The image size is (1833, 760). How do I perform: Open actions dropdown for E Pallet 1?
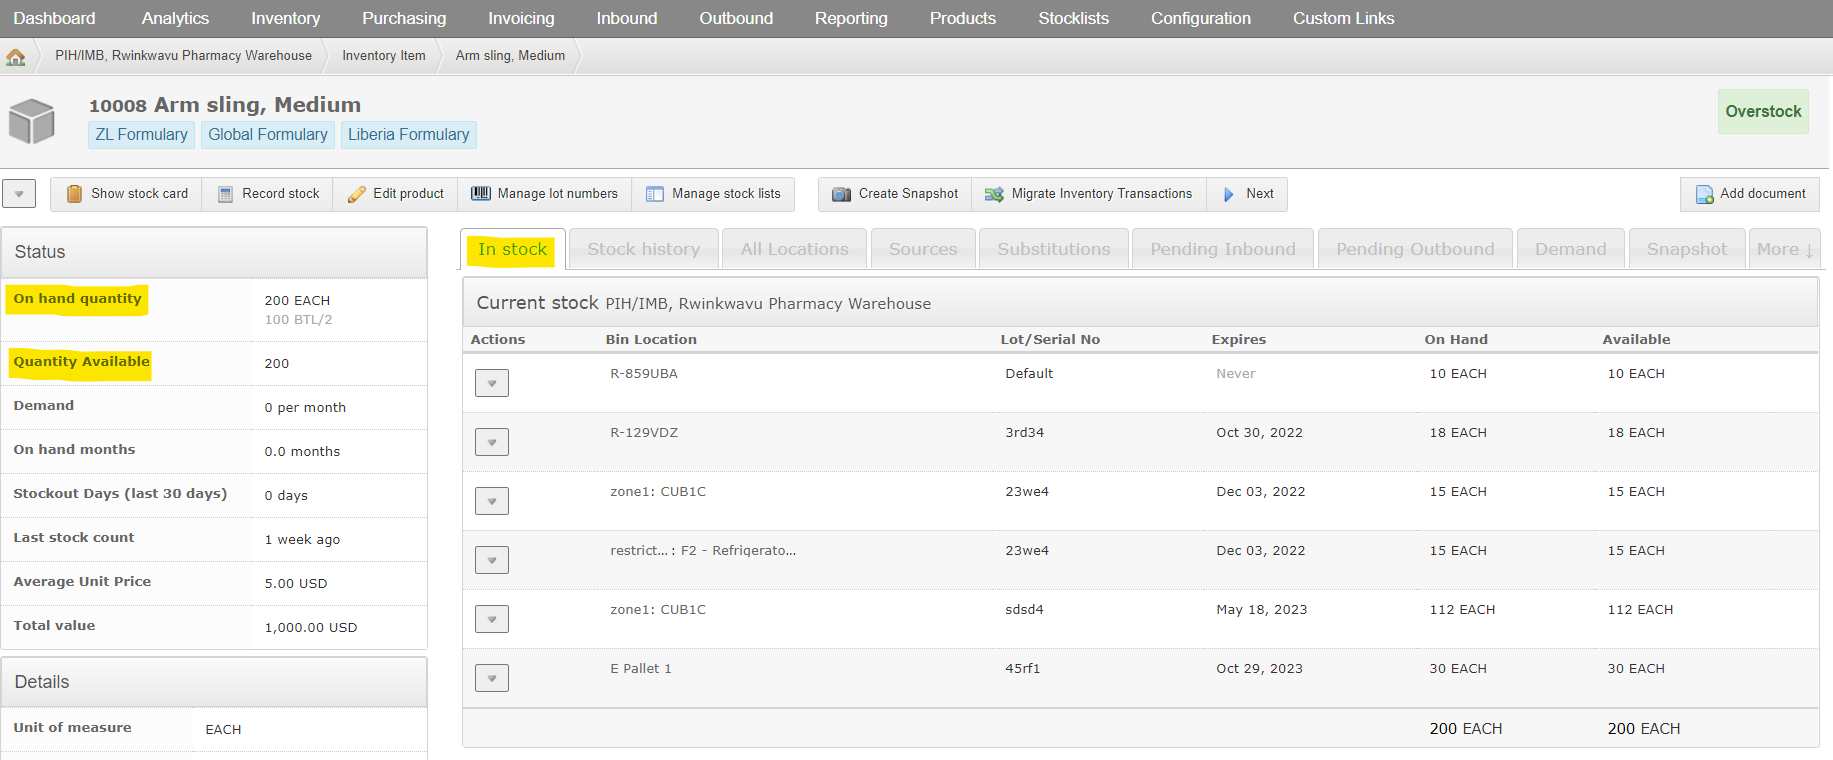492,678
